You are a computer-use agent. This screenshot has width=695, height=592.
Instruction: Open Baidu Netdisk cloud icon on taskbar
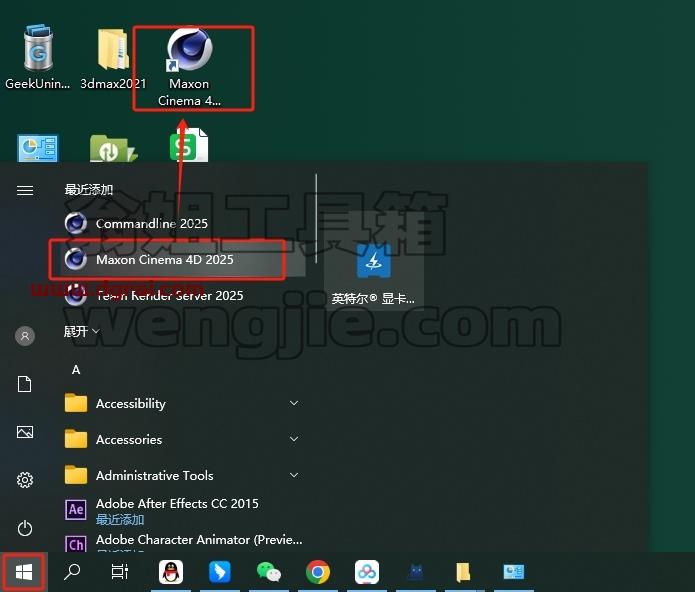(367, 572)
